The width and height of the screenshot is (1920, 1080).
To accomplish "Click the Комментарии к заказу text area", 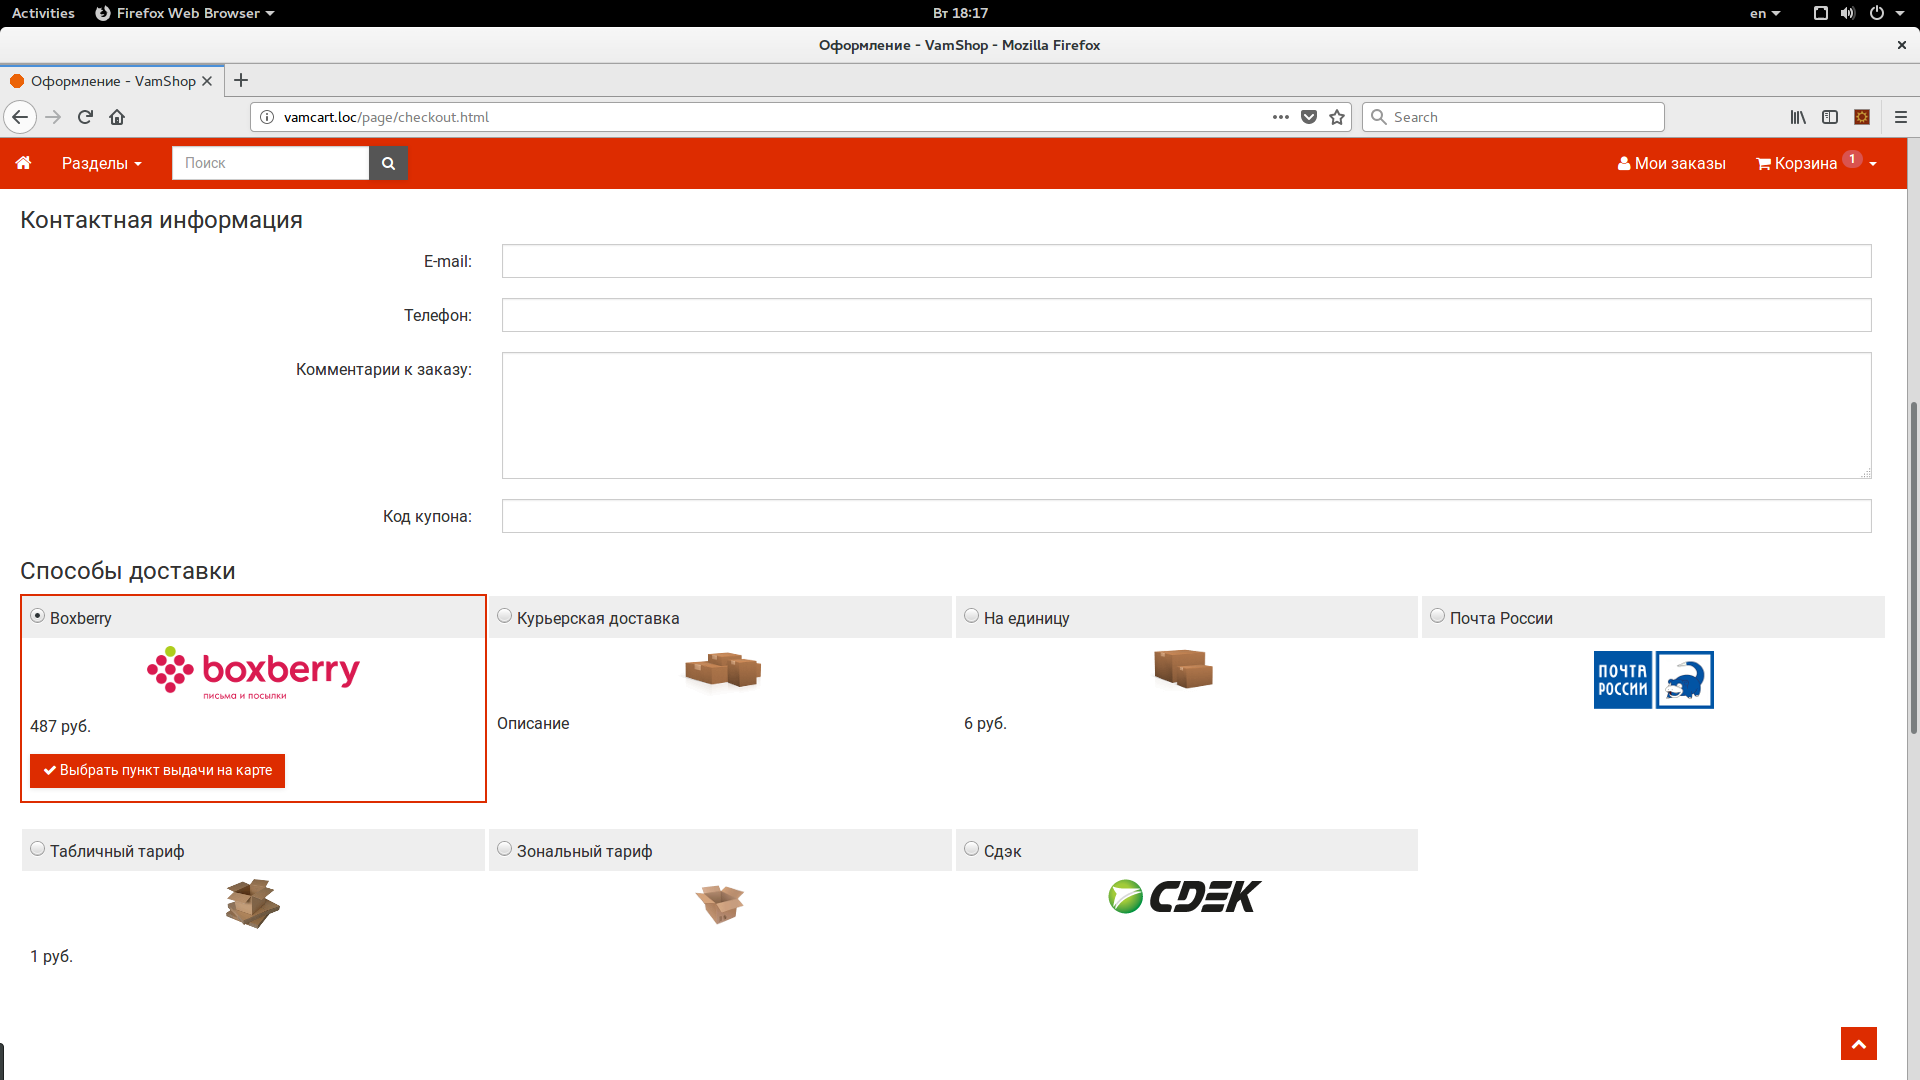I will point(1186,415).
